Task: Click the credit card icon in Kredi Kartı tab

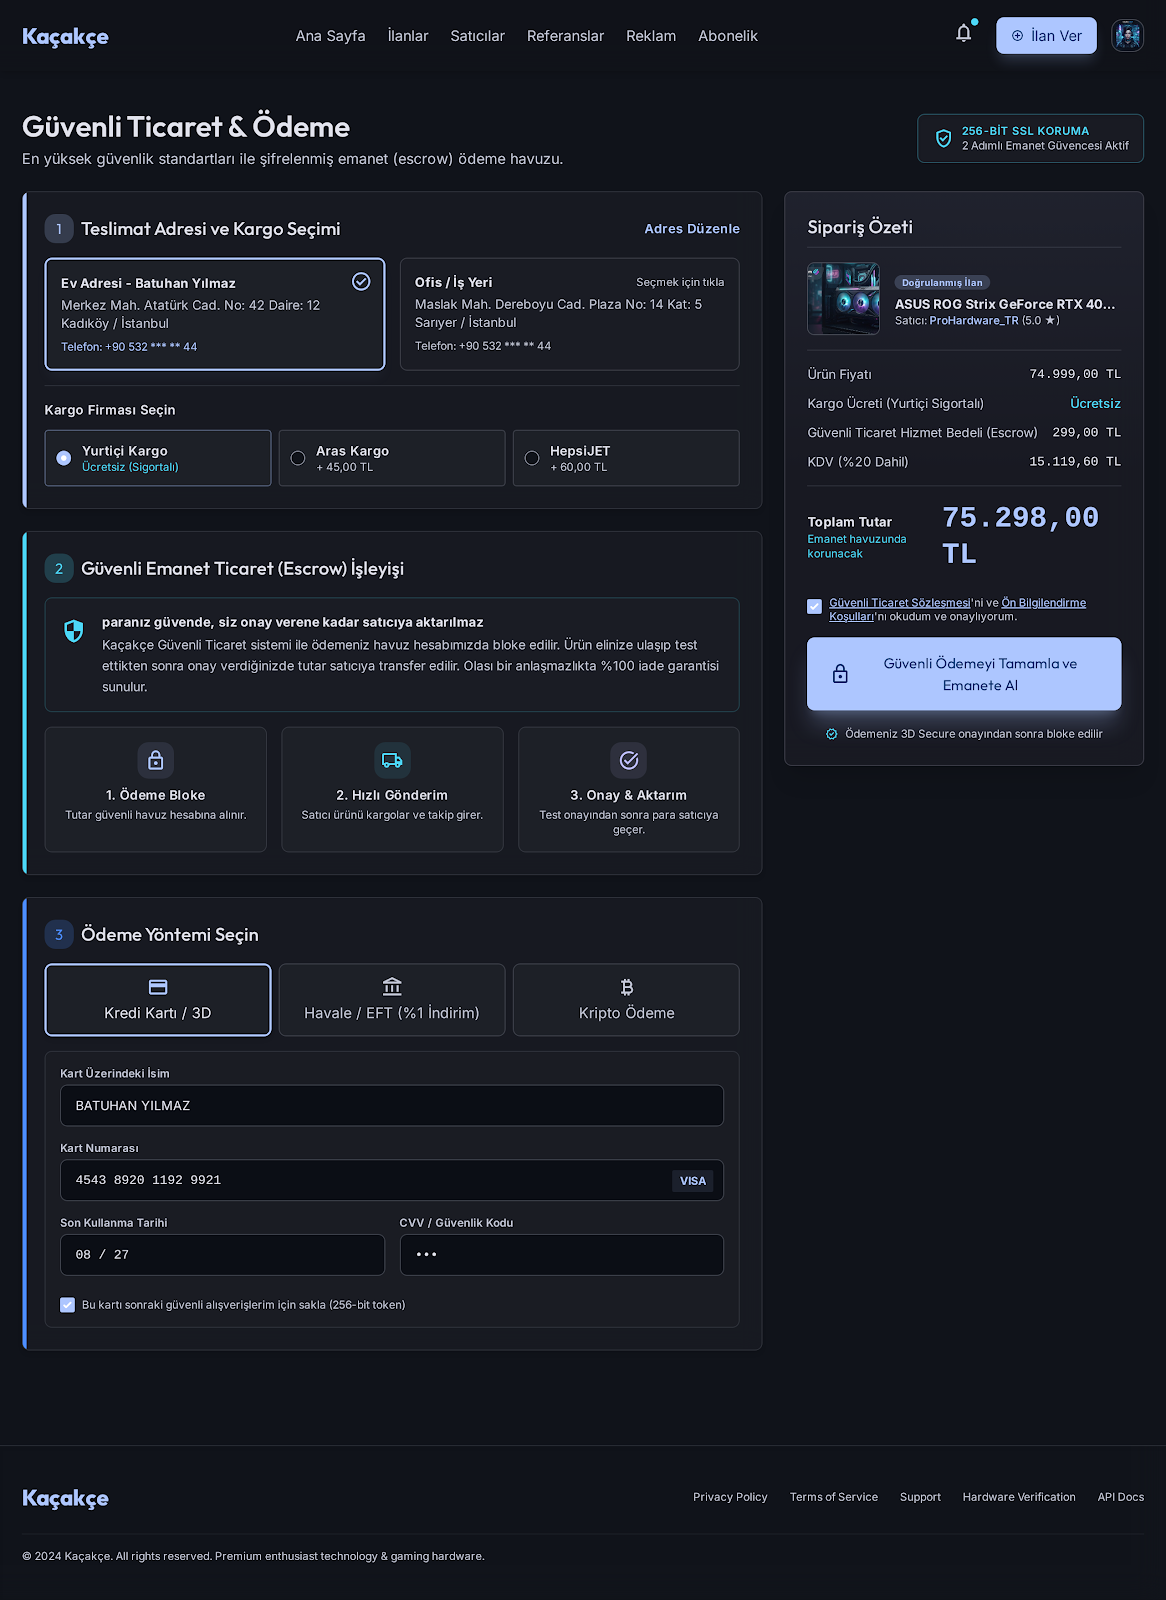Action: tap(158, 987)
